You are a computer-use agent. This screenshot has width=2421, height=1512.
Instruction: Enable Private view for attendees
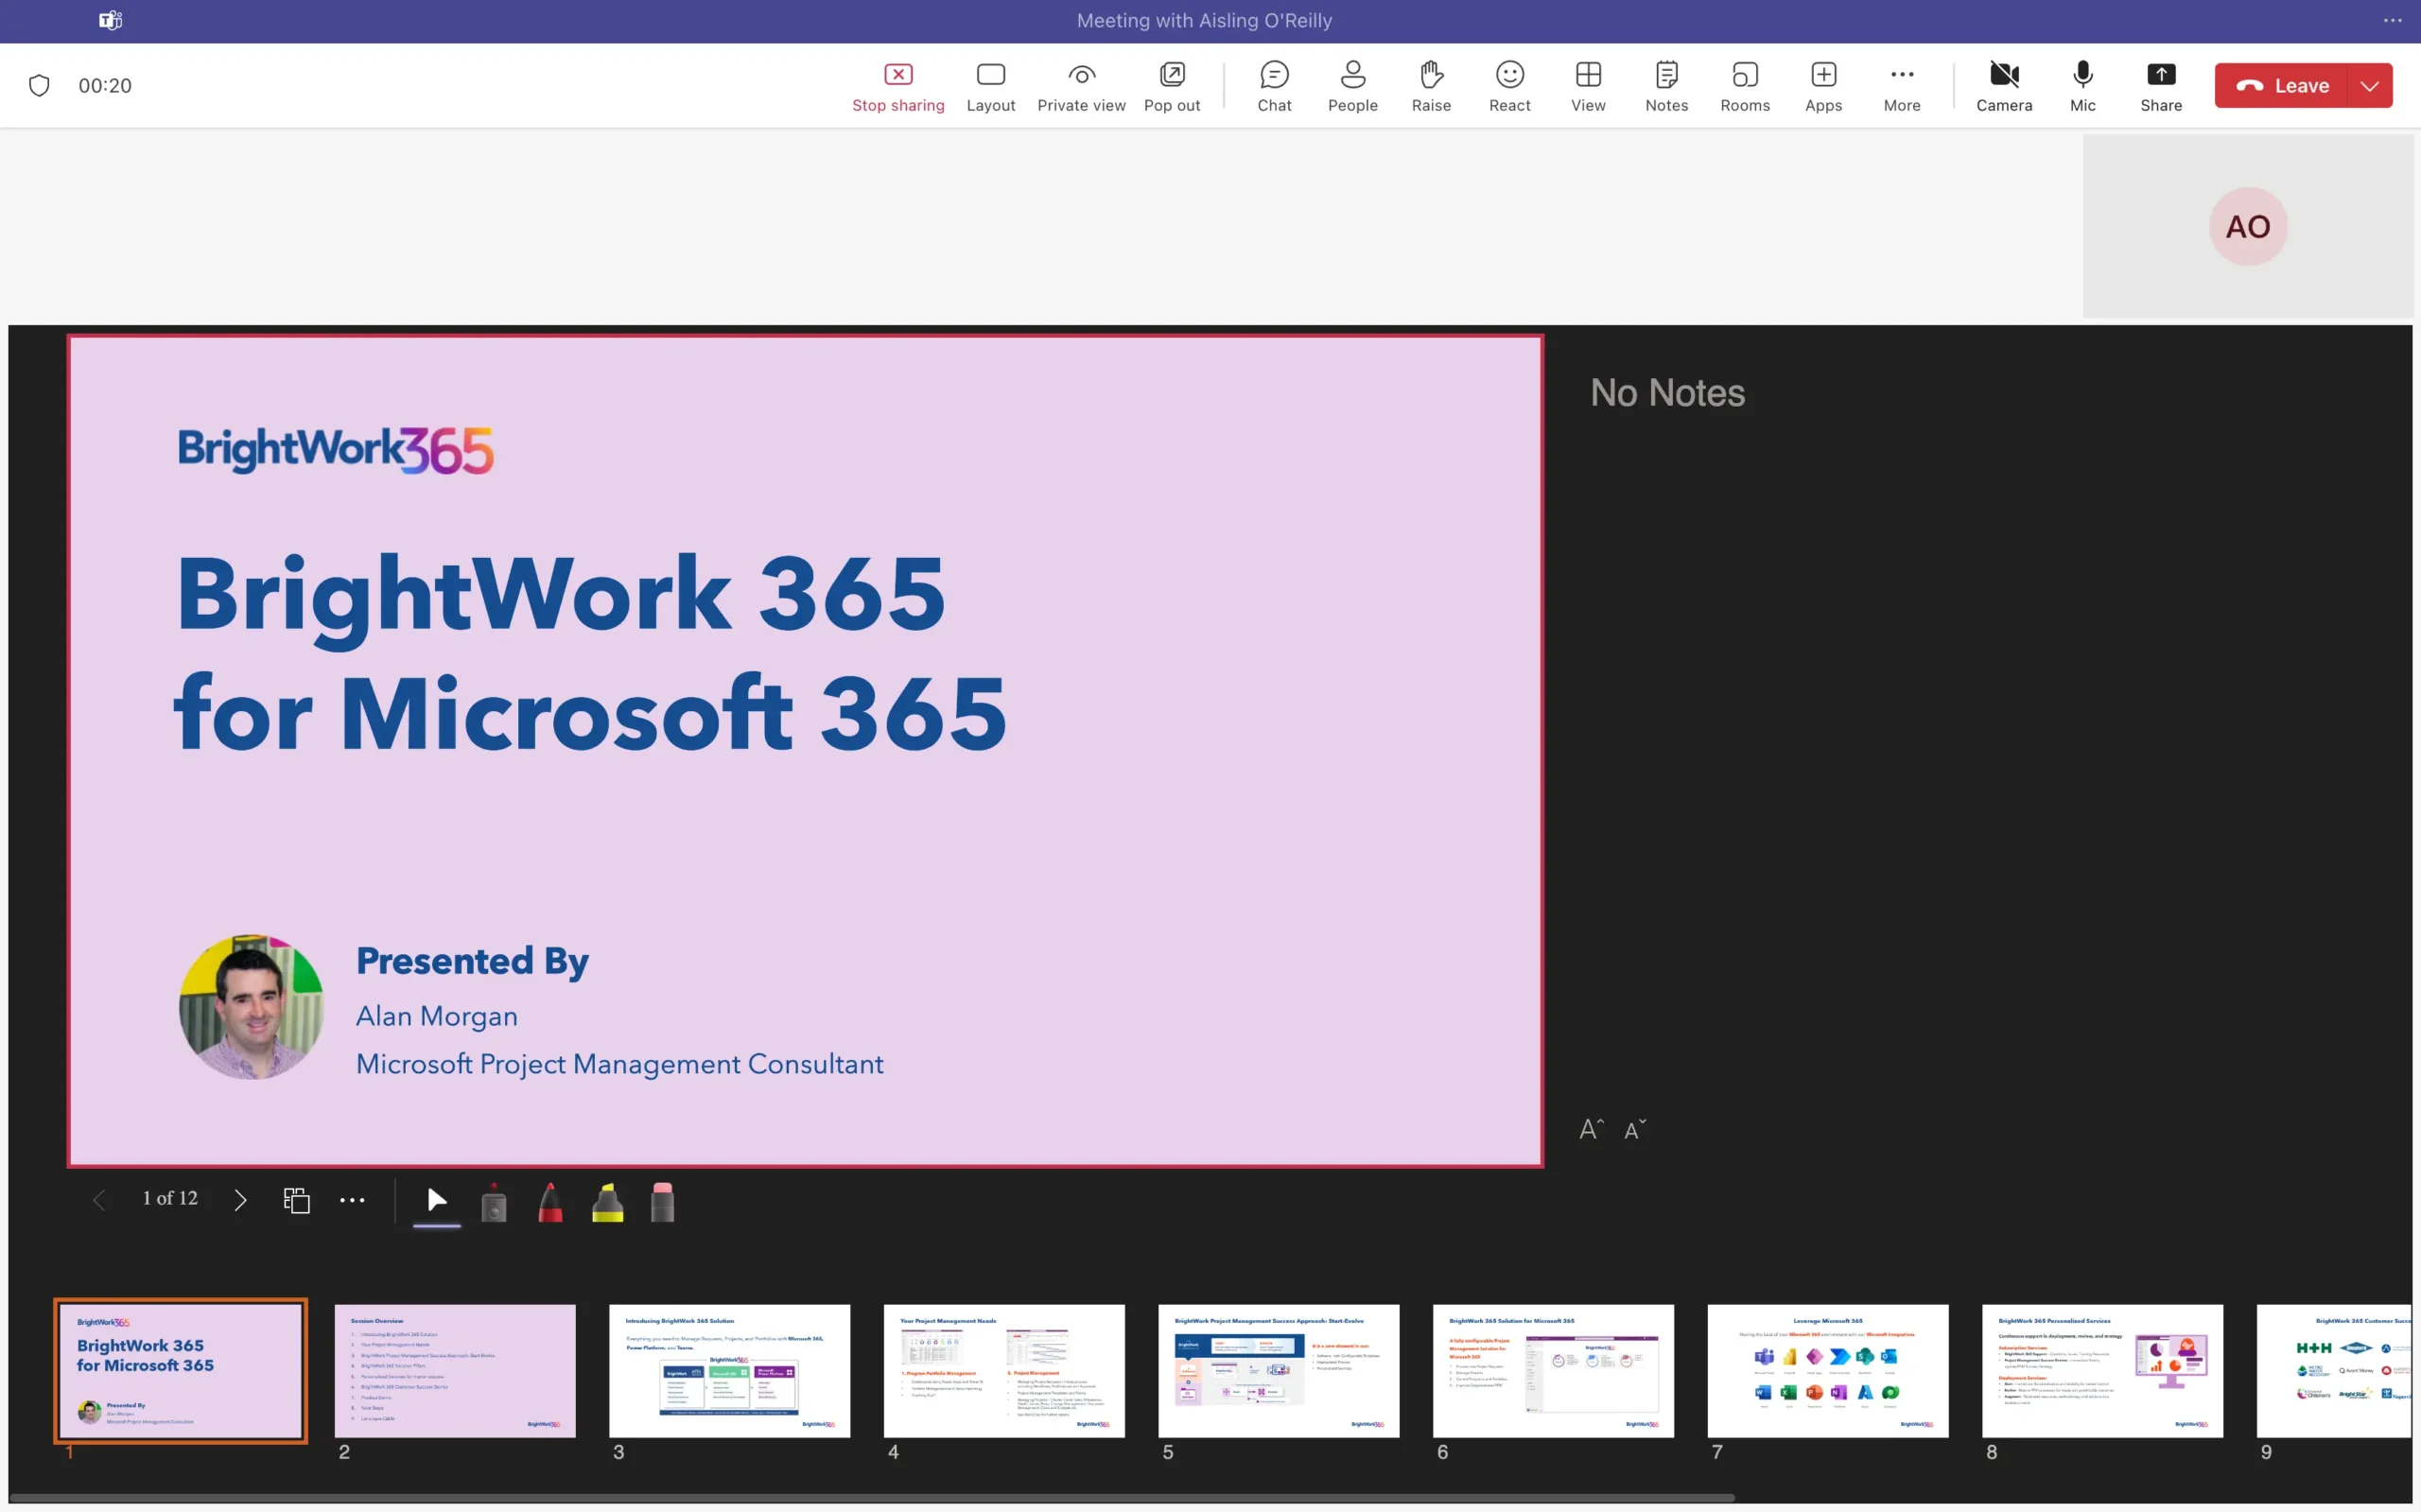point(1081,85)
